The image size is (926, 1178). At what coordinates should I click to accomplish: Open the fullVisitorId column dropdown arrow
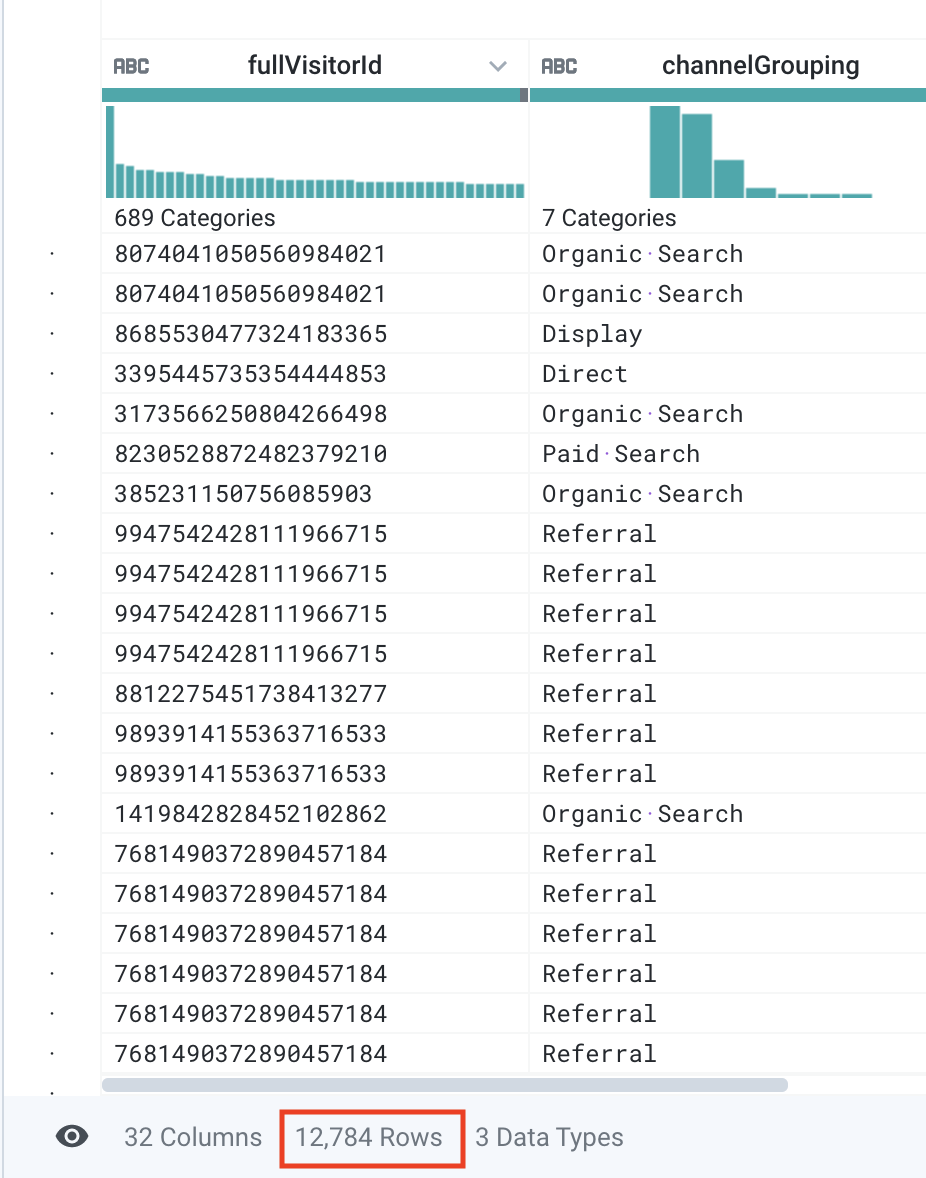tap(497, 67)
